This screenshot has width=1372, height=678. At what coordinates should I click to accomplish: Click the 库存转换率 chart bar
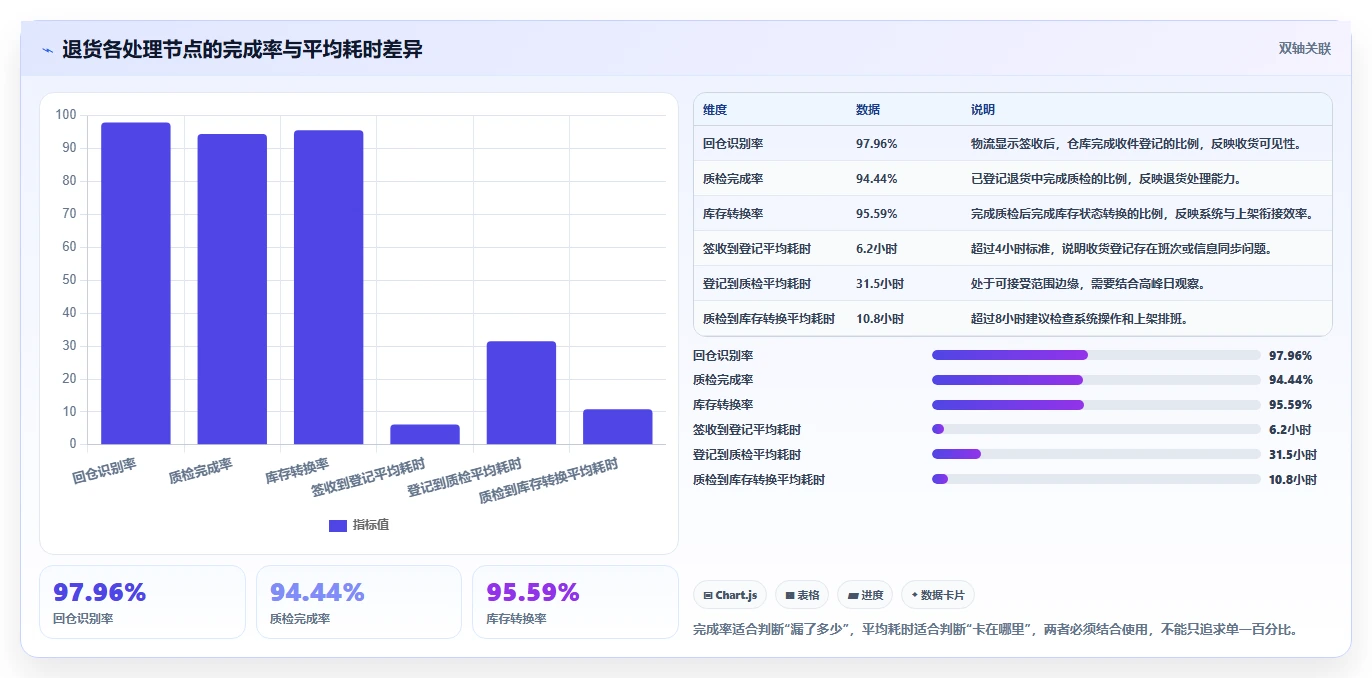tap(328, 287)
